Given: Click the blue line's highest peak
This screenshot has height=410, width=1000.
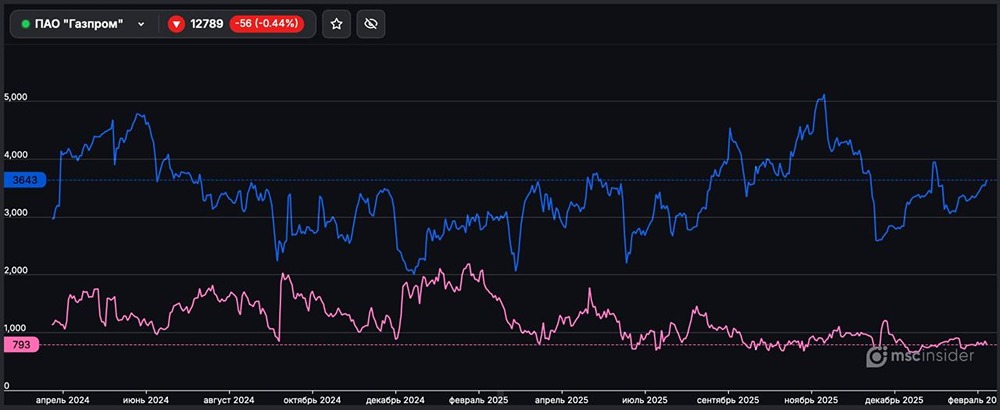Looking at the screenshot, I should click(823, 96).
